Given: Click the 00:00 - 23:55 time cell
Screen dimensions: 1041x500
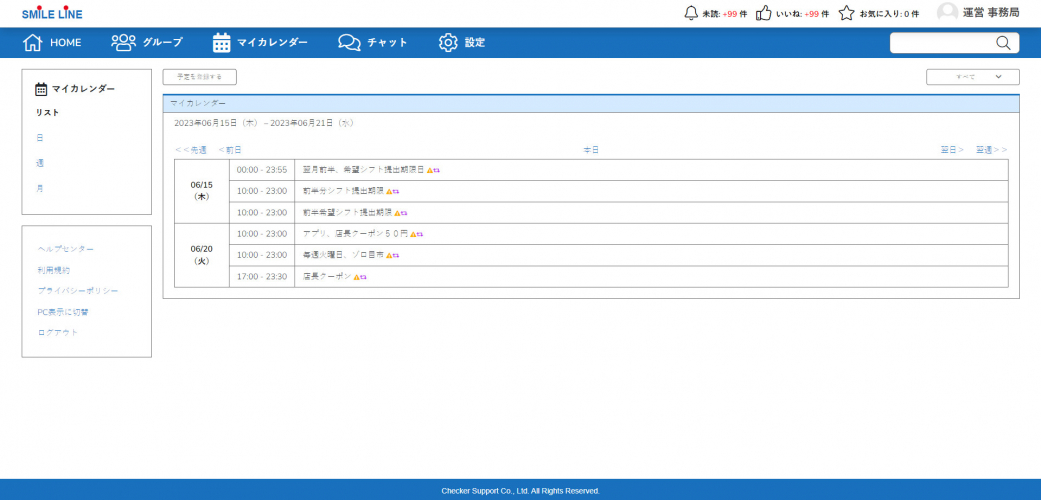Looking at the screenshot, I should 262,170.
